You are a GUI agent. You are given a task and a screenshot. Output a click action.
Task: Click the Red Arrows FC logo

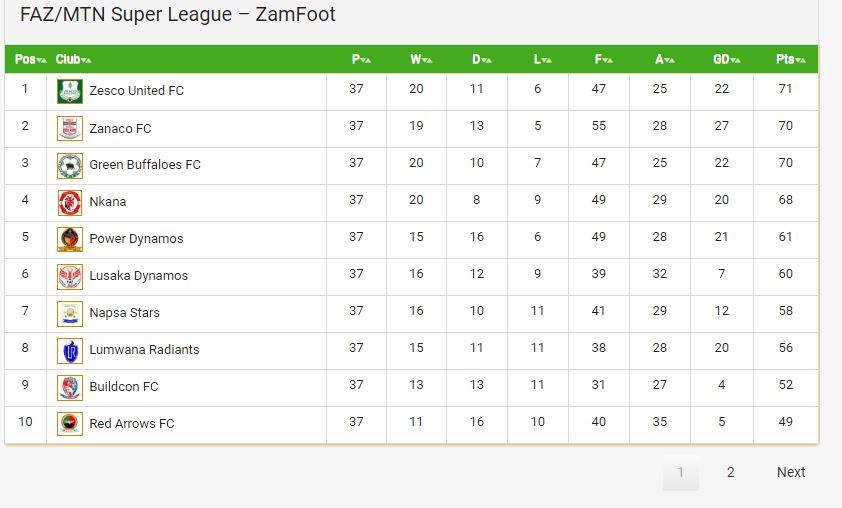tap(70, 423)
